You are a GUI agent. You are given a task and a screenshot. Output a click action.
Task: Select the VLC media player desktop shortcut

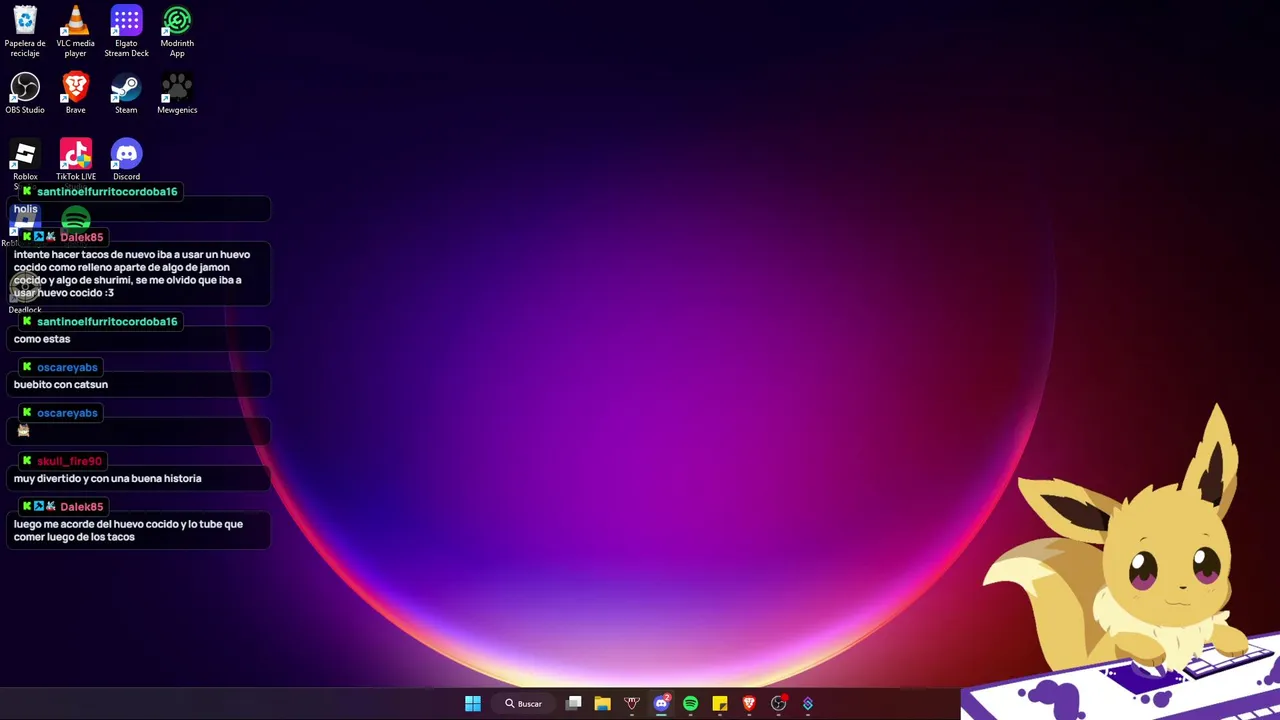pyautogui.click(x=75, y=31)
